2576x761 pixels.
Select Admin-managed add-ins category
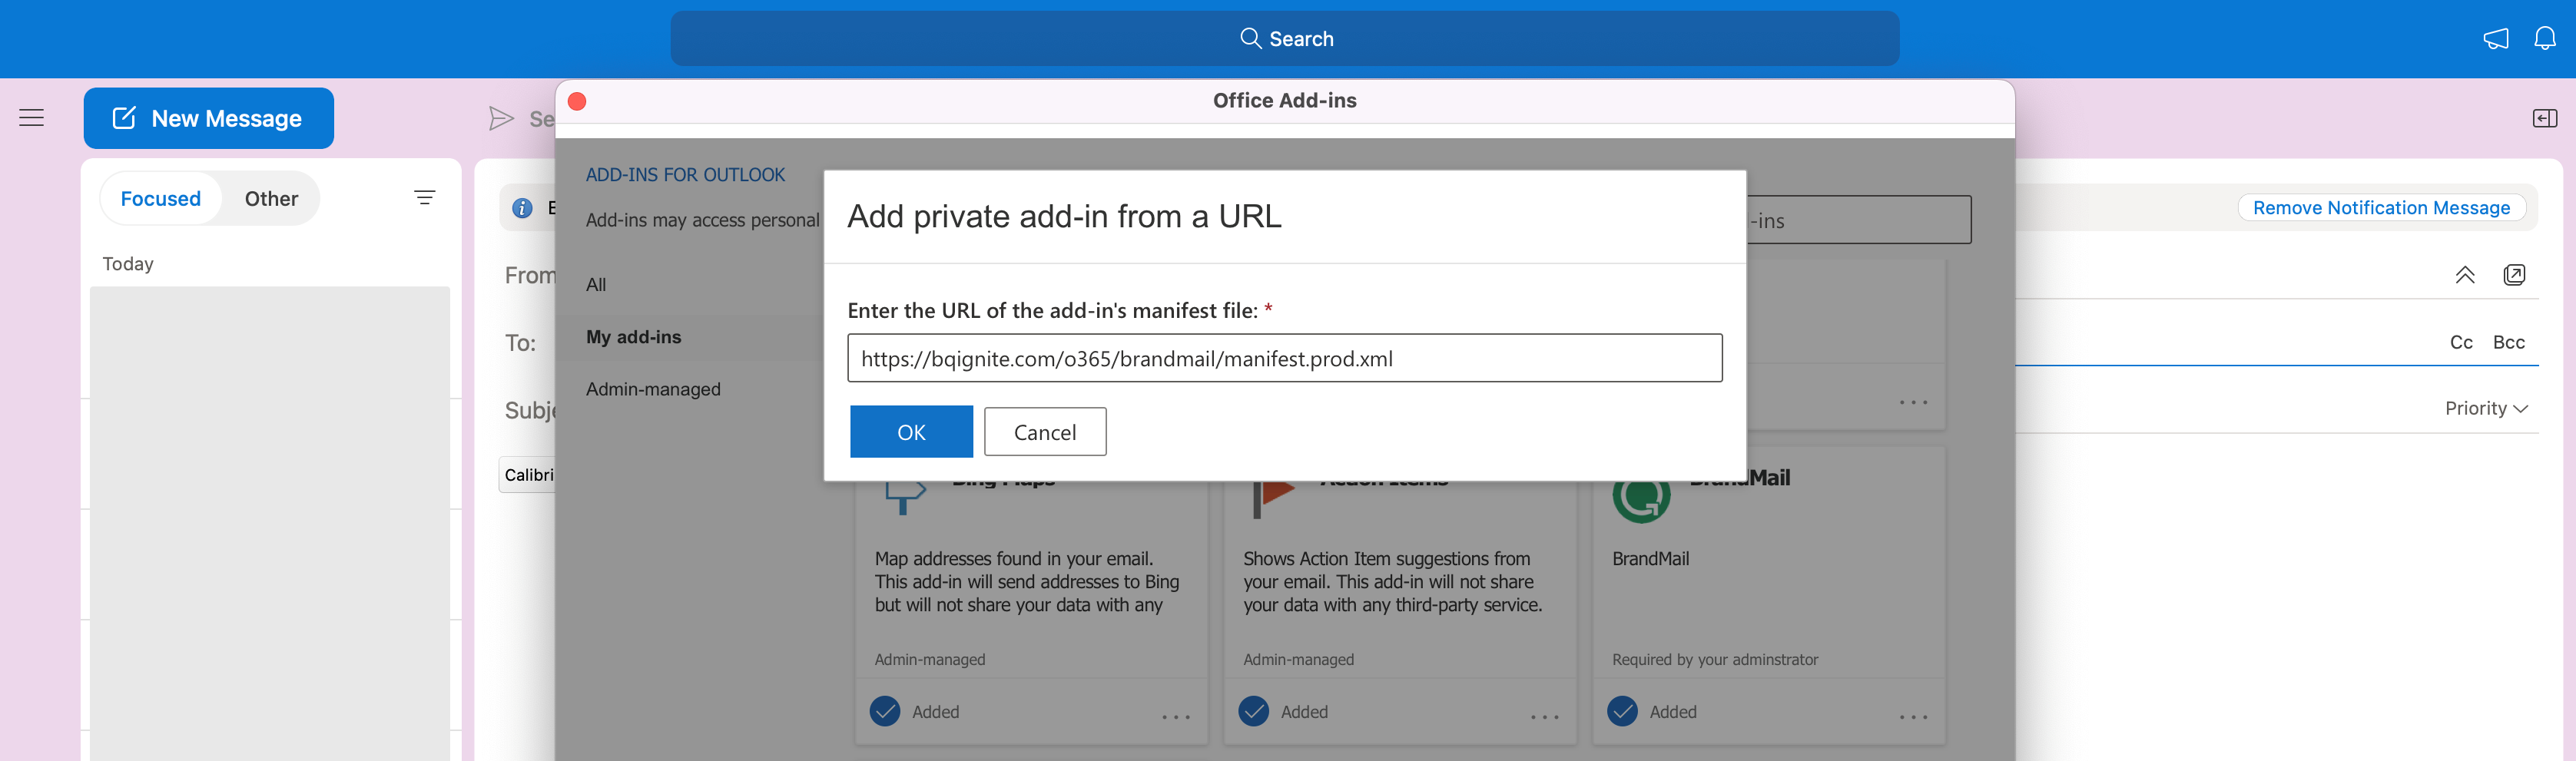click(x=653, y=389)
